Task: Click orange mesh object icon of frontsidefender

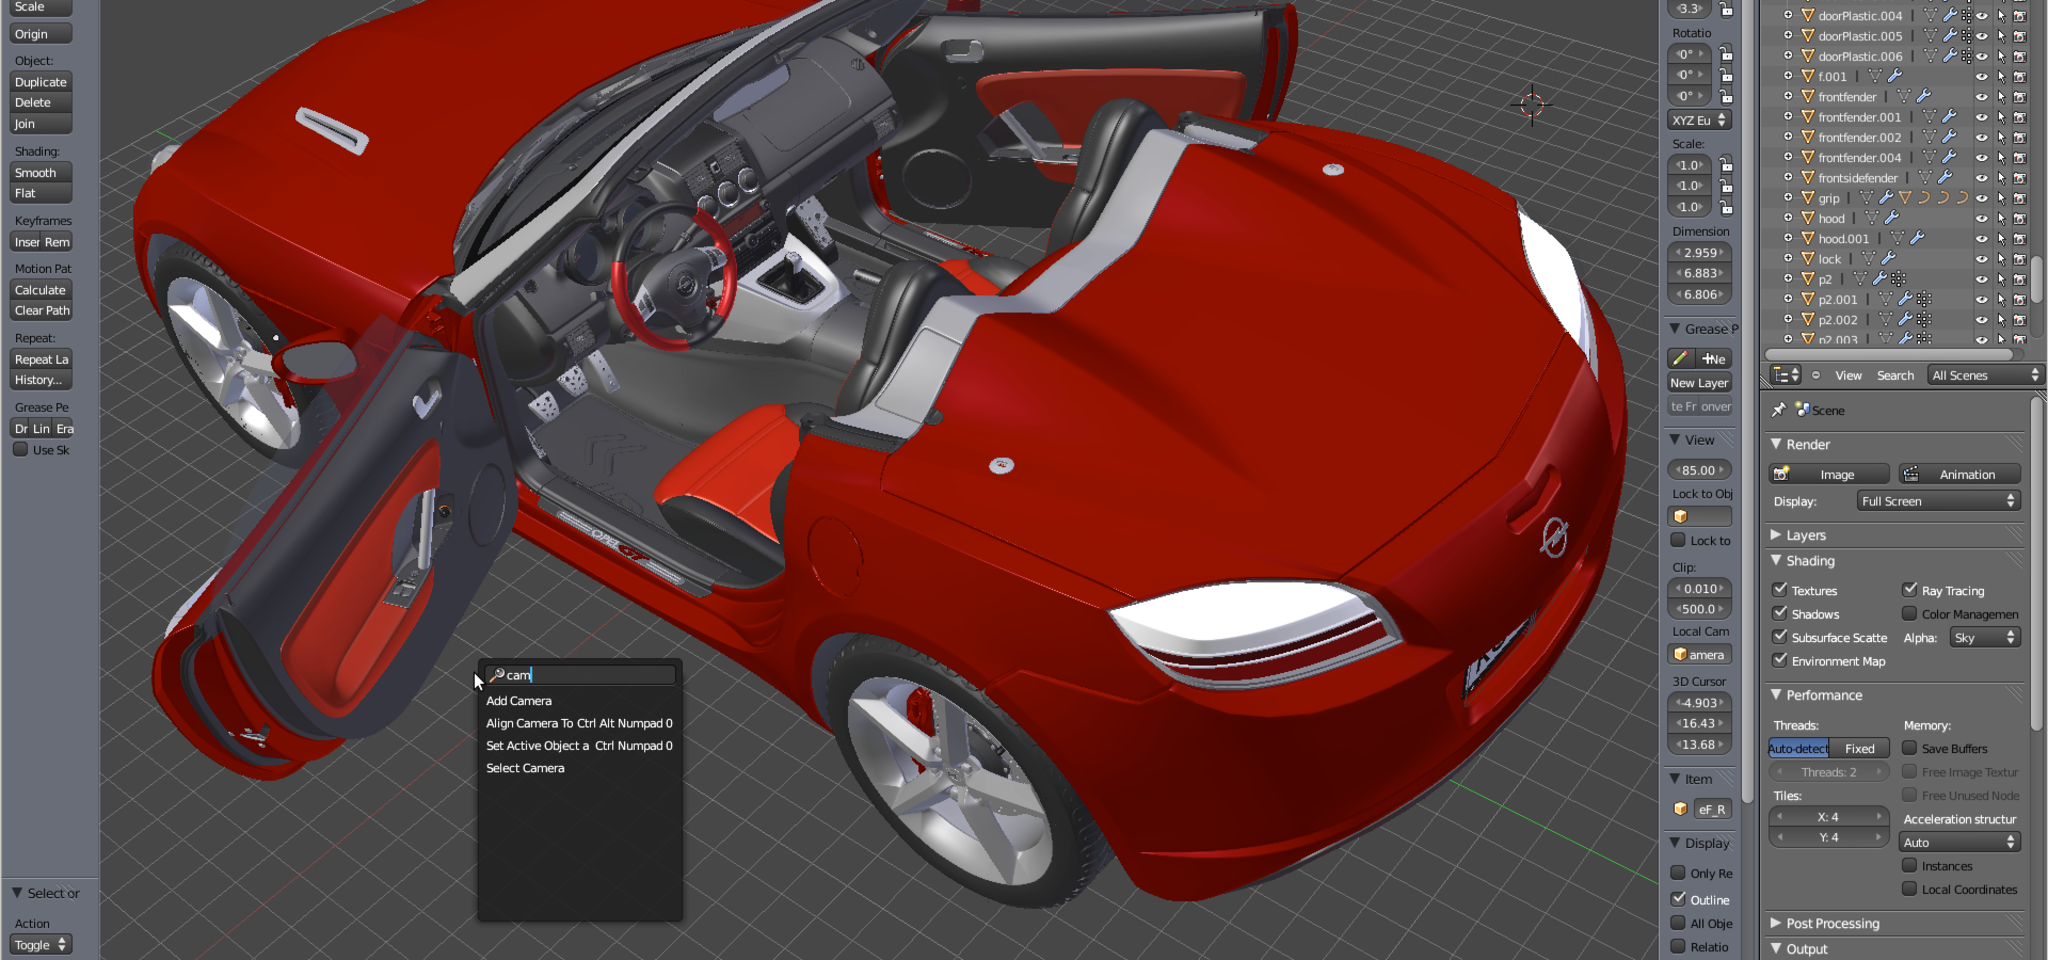Action: 1808,178
